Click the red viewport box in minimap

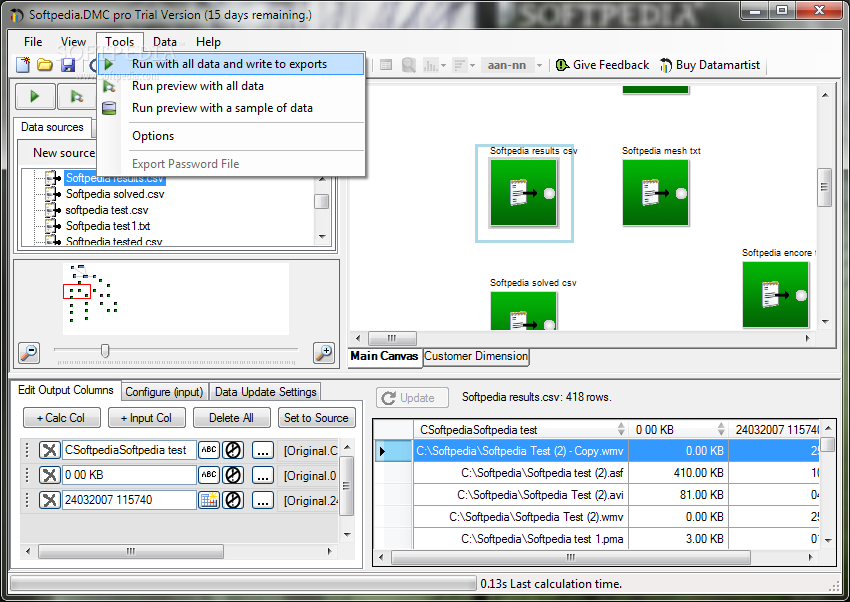pyautogui.click(x=77, y=292)
